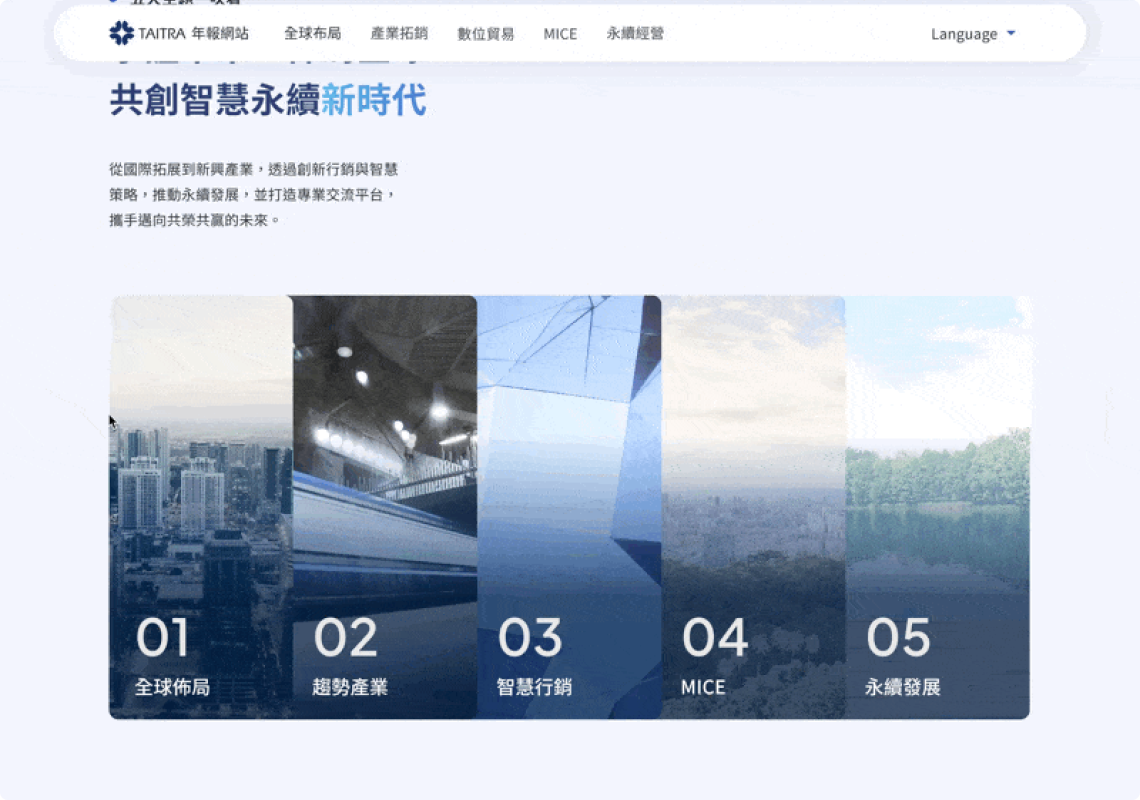Click the TAITRA snowflake logo icon
The height and width of the screenshot is (800, 1140).
point(121,33)
